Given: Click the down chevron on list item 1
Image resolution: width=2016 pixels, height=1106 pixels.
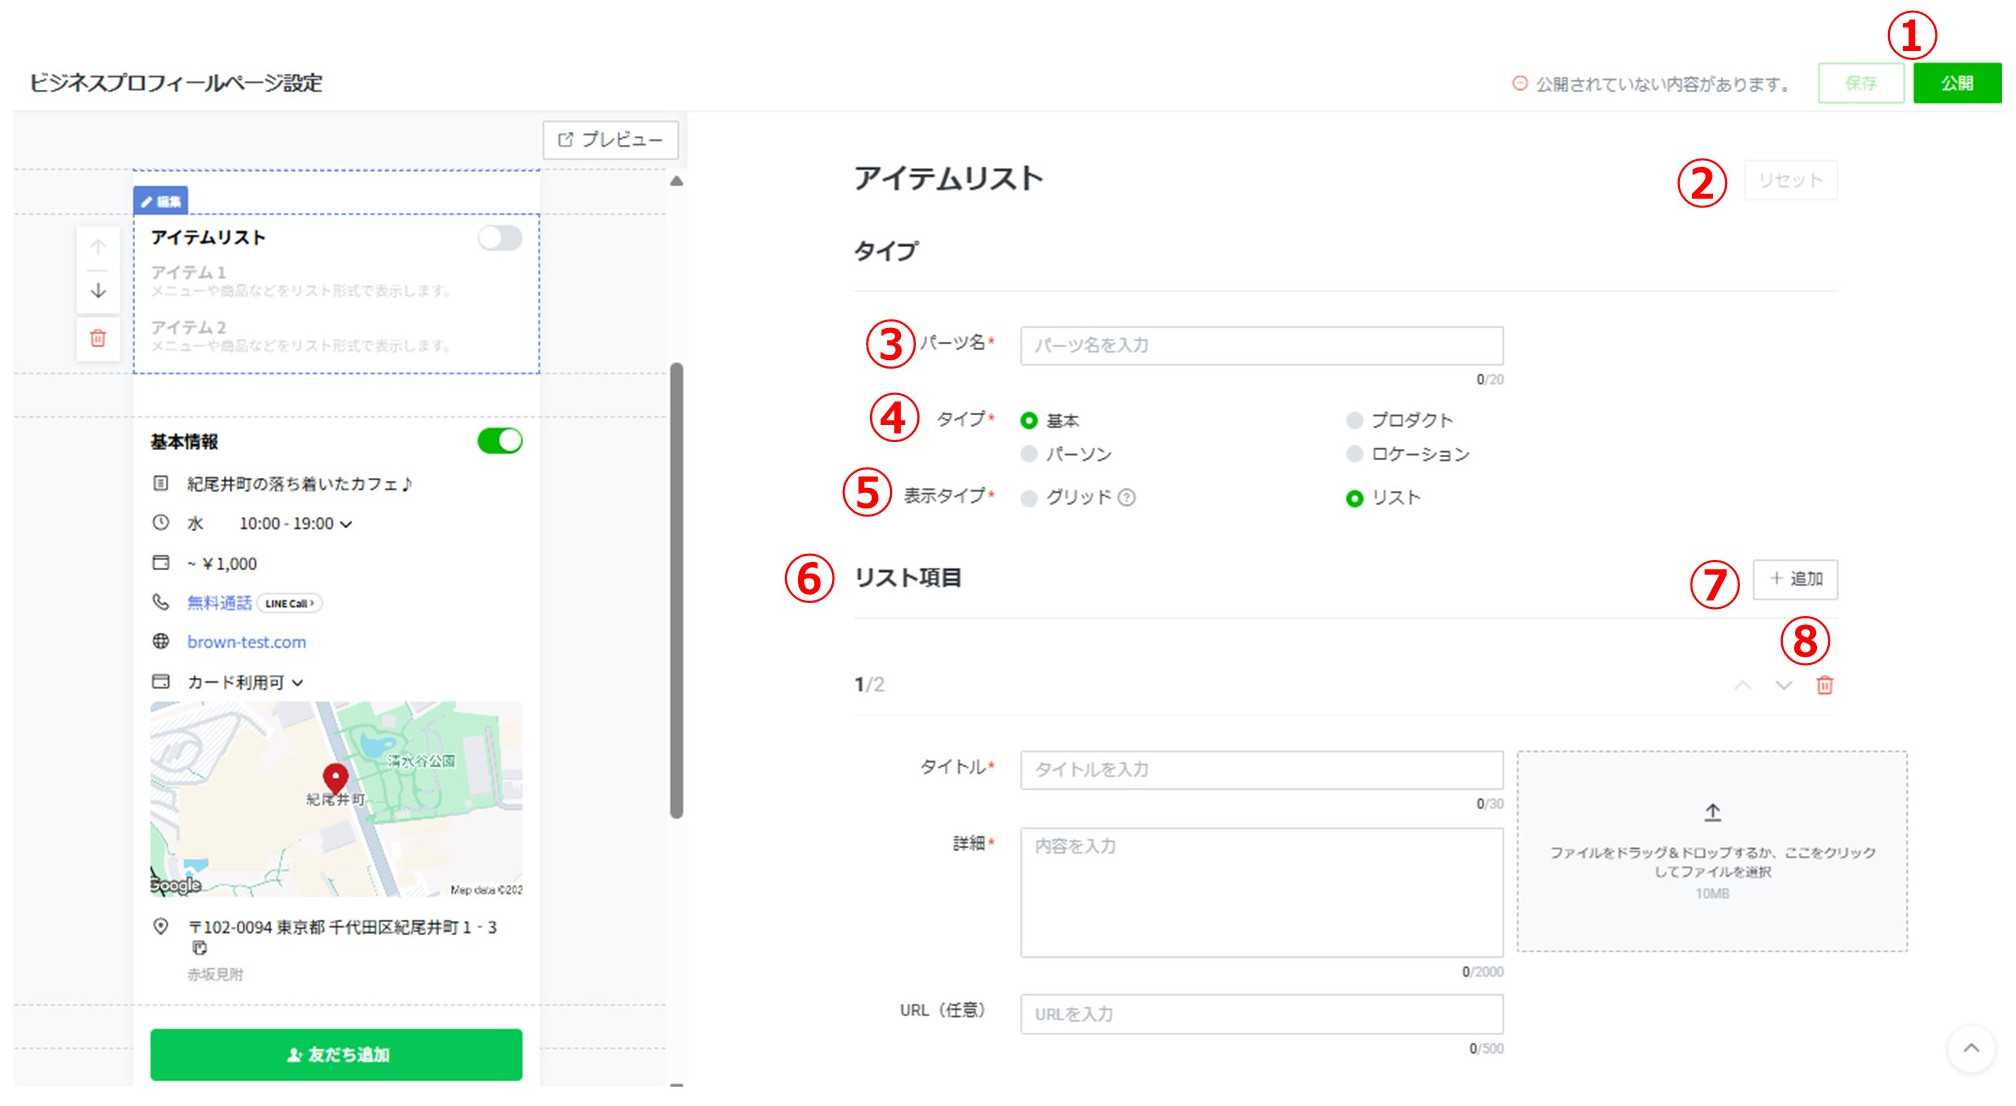Looking at the screenshot, I should point(1784,686).
